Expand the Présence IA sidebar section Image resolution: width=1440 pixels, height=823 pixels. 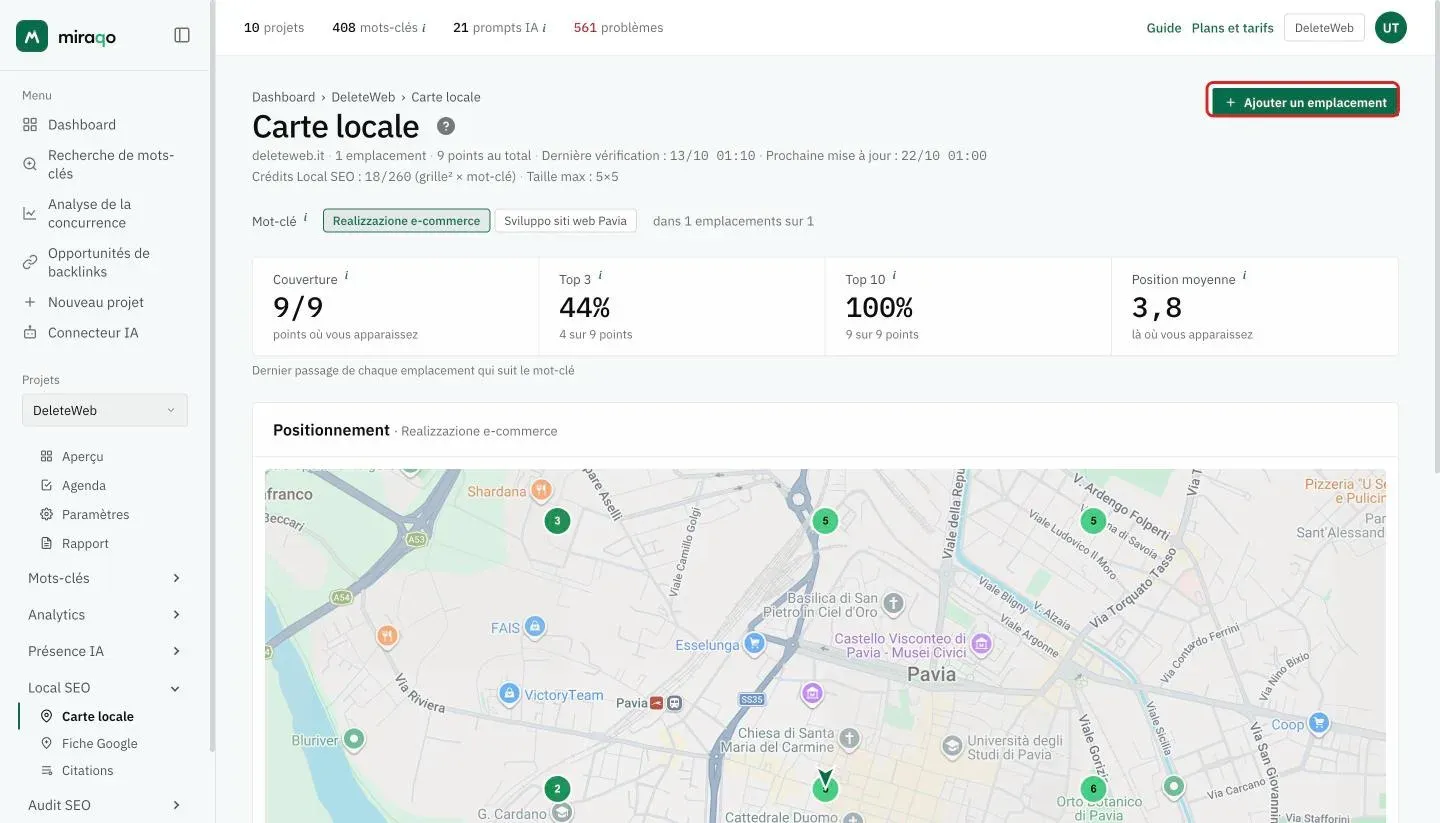coord(105,651)
